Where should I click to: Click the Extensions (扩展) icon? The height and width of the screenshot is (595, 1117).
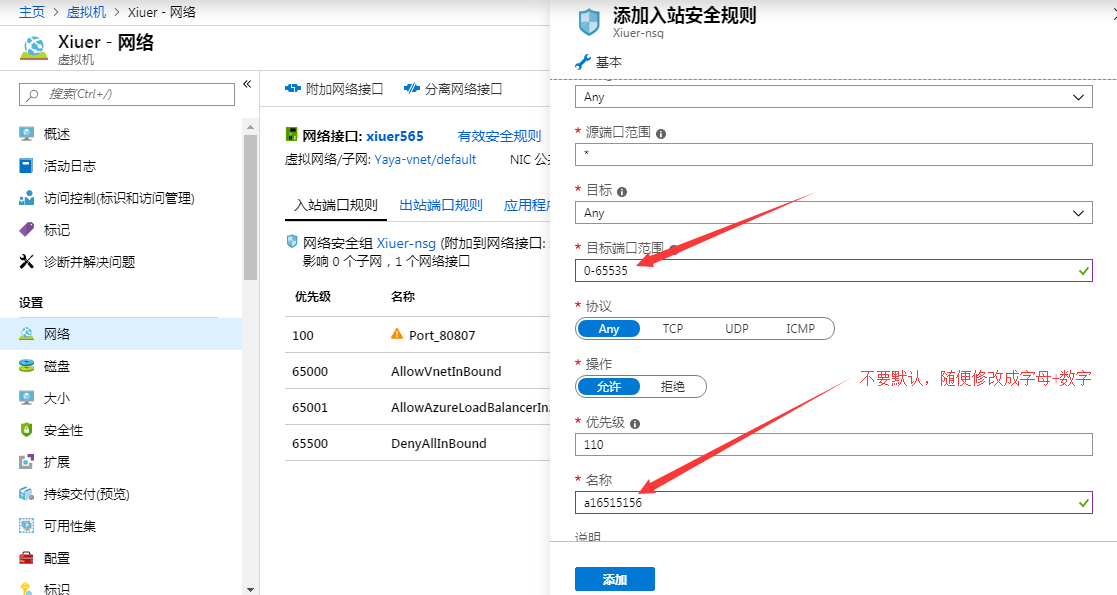[26, 462]
